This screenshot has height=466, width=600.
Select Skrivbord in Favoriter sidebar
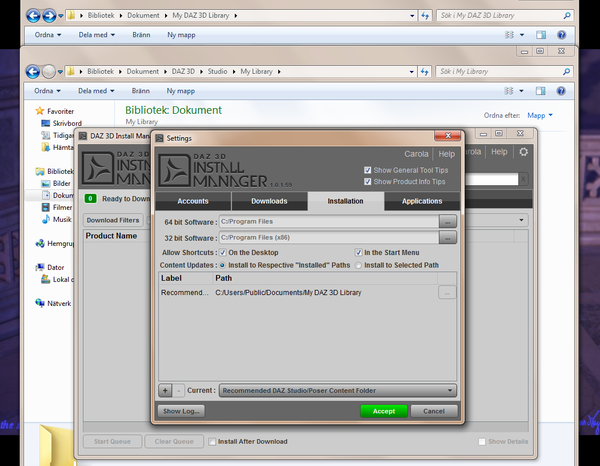[x=62, y=124]
